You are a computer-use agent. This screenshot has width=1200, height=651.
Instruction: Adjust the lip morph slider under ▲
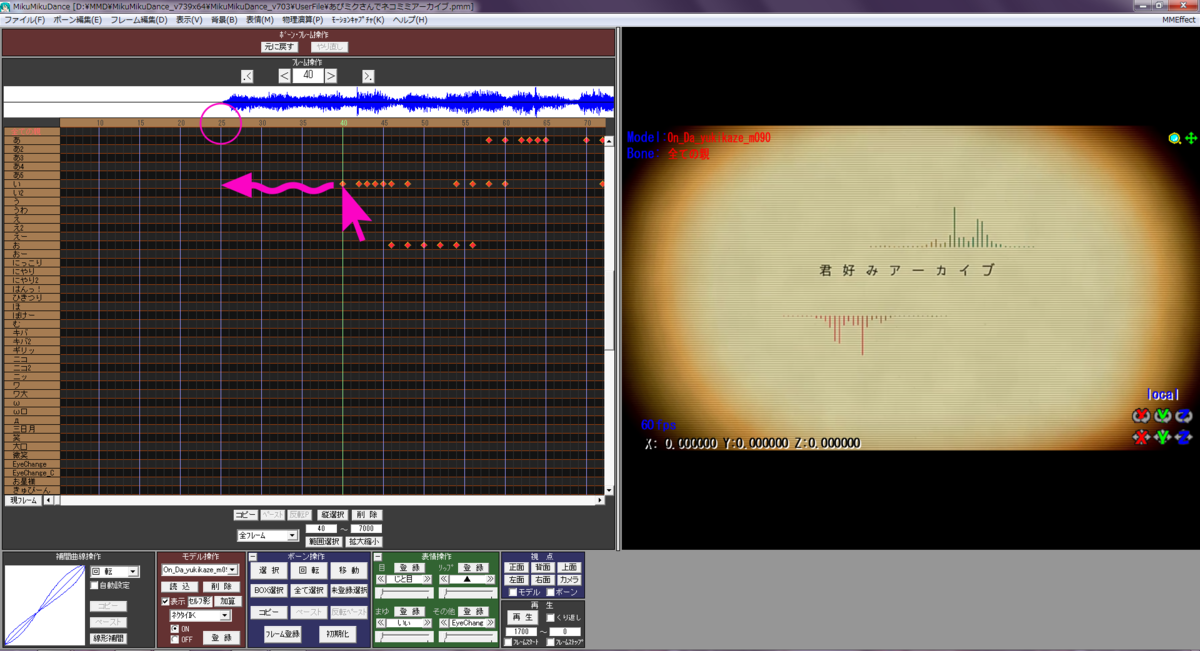[x=467, y=593]
